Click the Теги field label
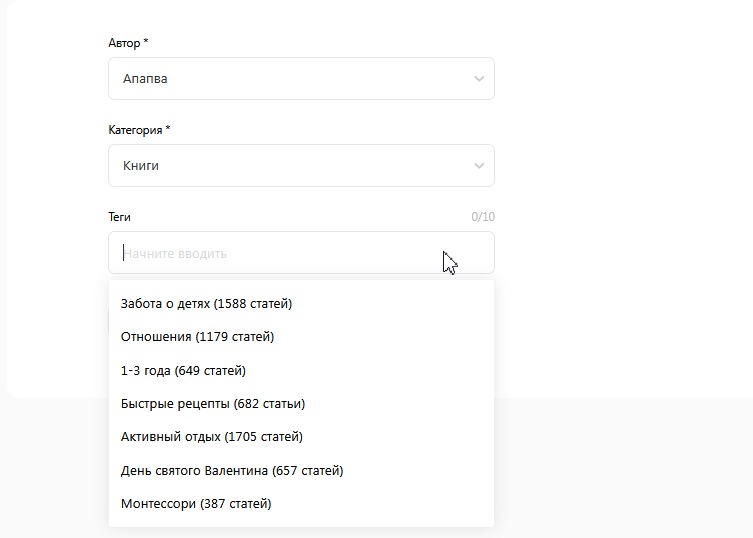The height and width of the screenshot is (538, 753). coord(119,217)
